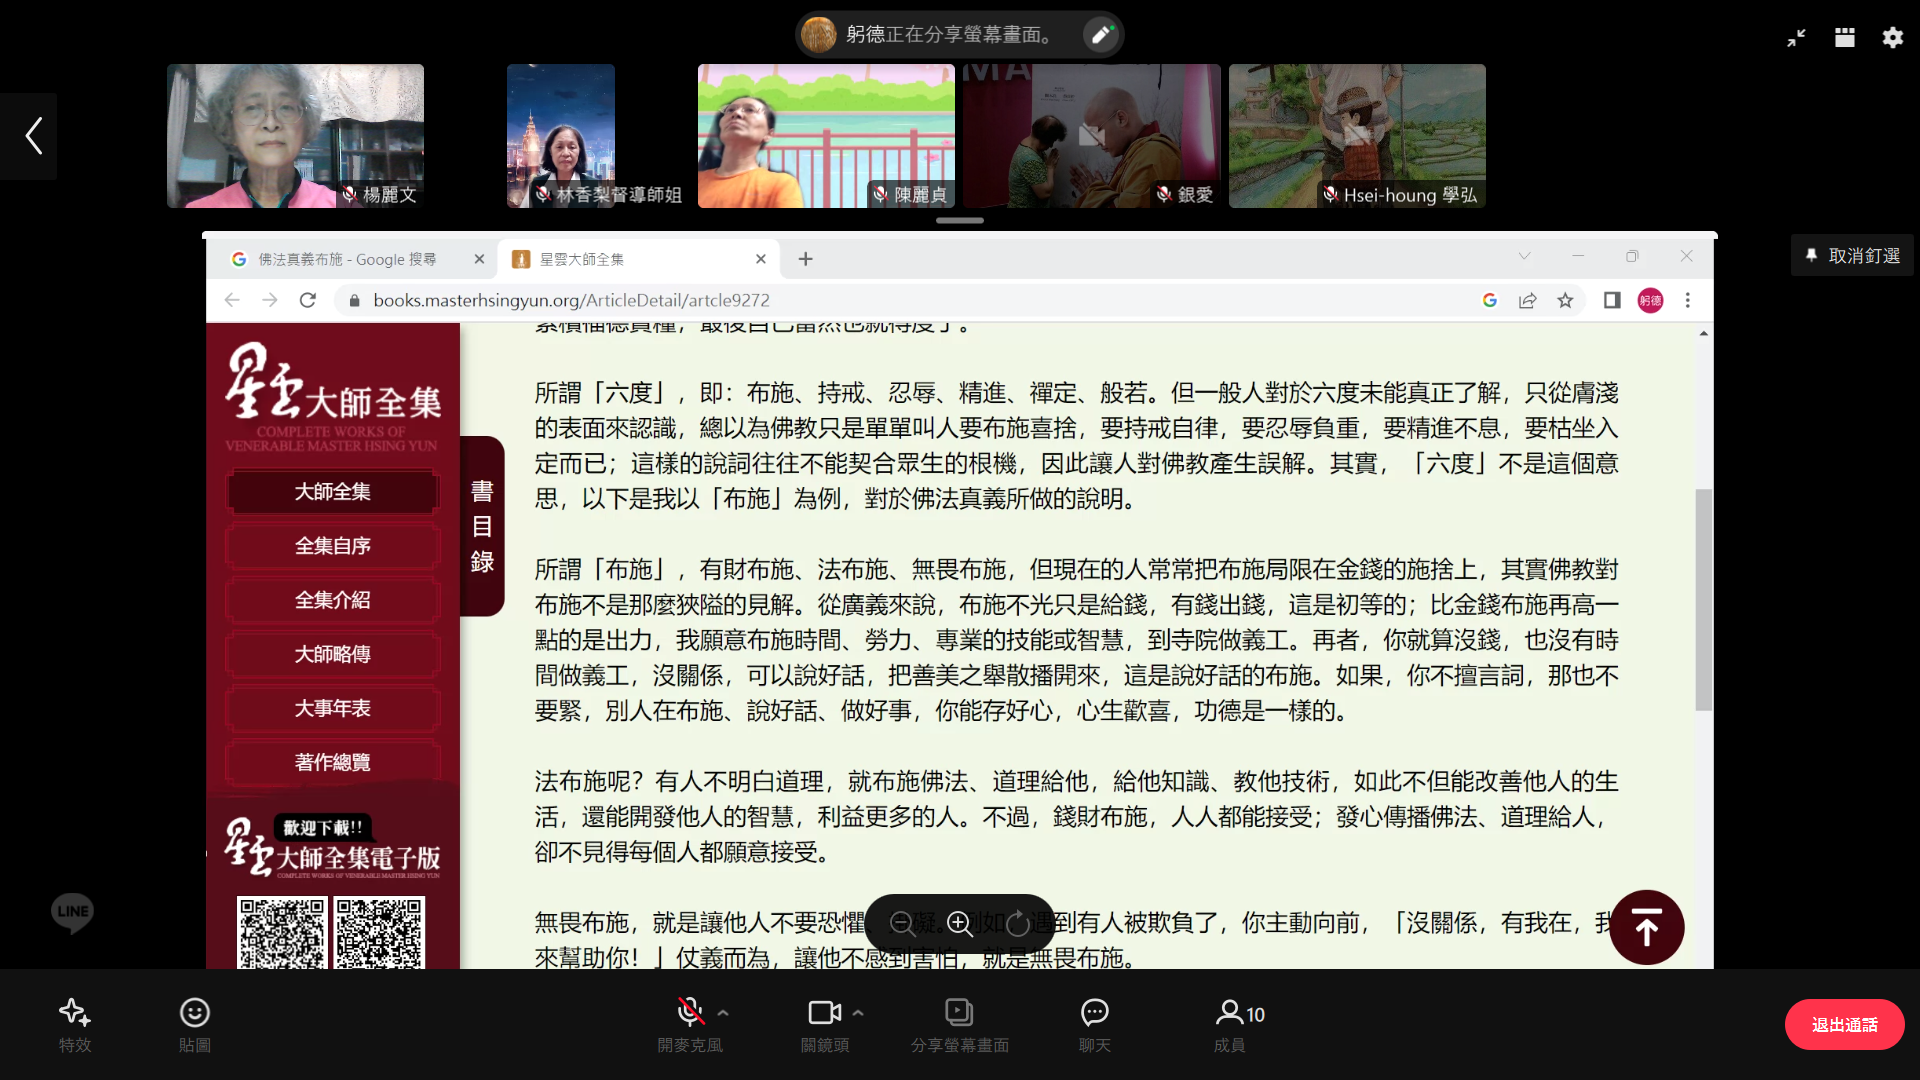Click the 書目錄 catalog side tab

click(x=482, y=526)
